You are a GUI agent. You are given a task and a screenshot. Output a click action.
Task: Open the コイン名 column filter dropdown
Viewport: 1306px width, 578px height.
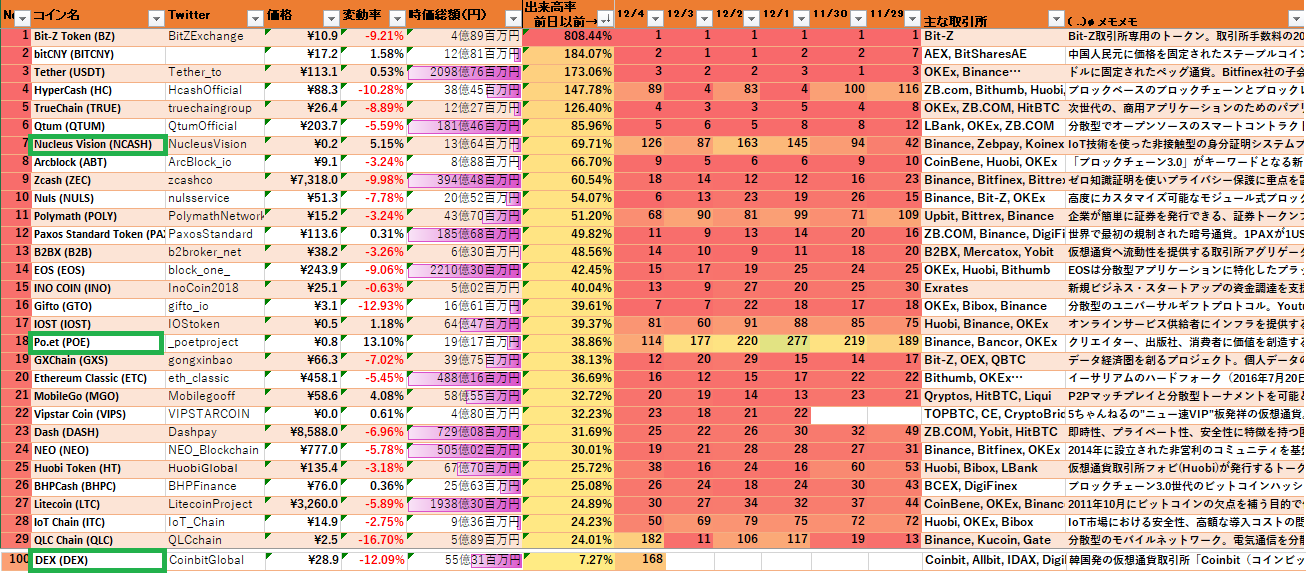click(x=155, y=18)
